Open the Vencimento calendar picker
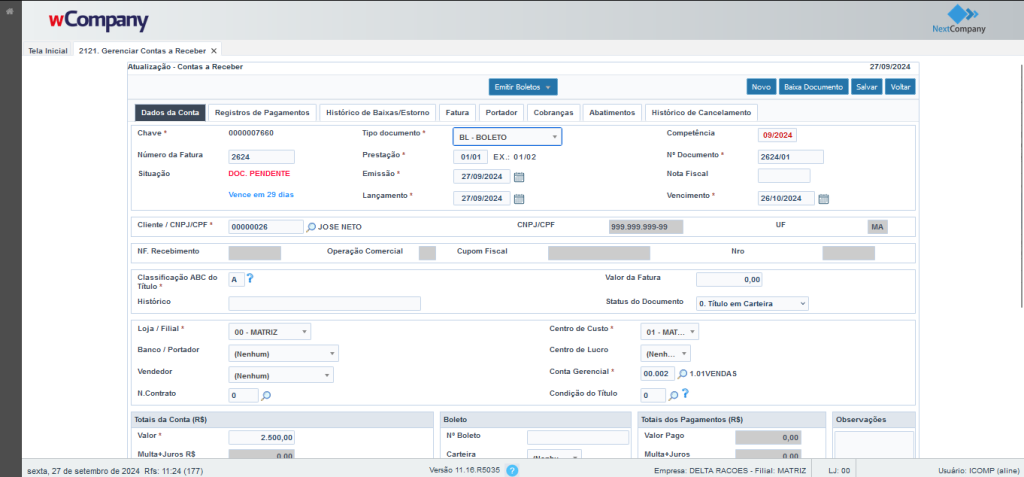1024x477 pixels. pos(824,199)
